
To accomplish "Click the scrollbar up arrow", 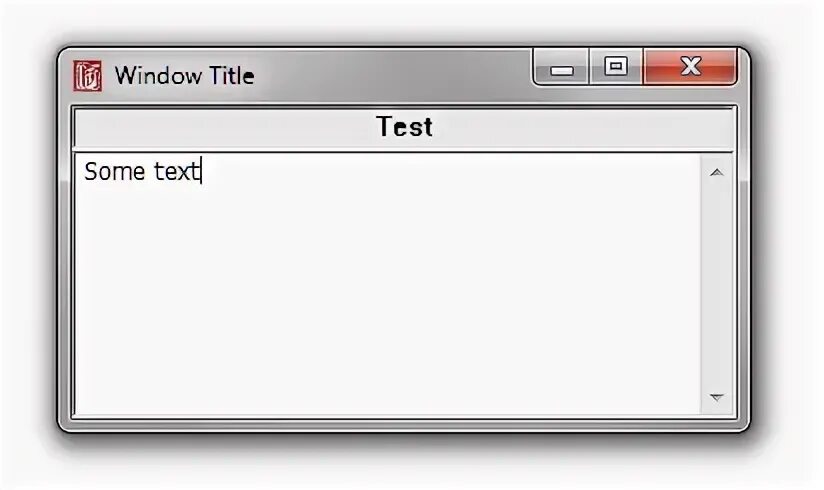I will [x=716, y=172].
